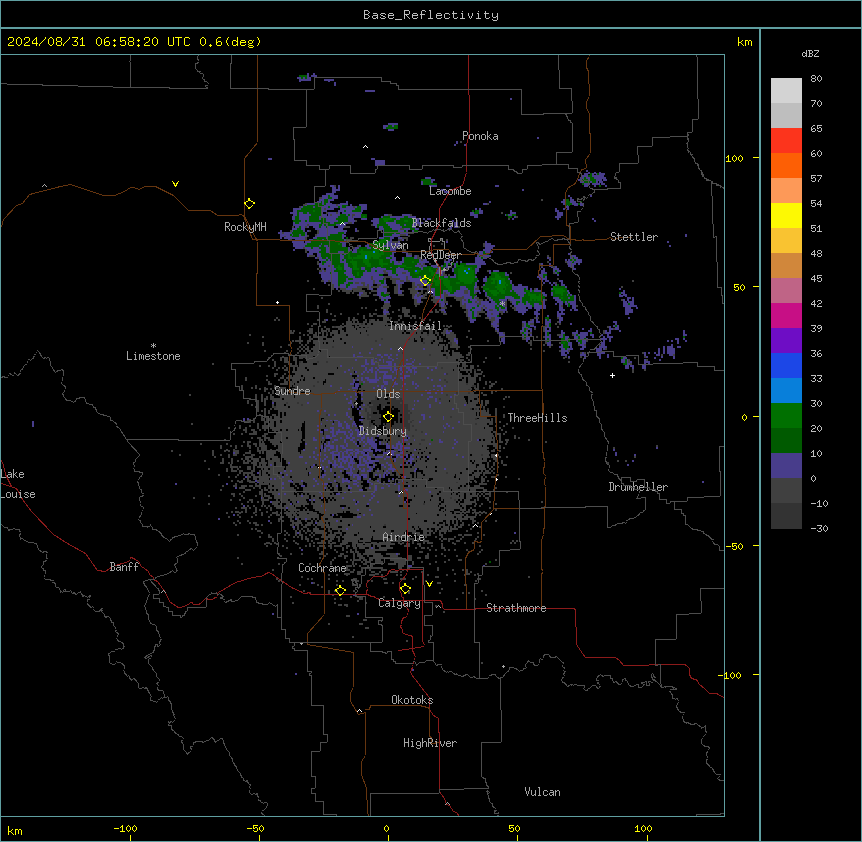Click the Sundre label

click(x=292, y=391)
